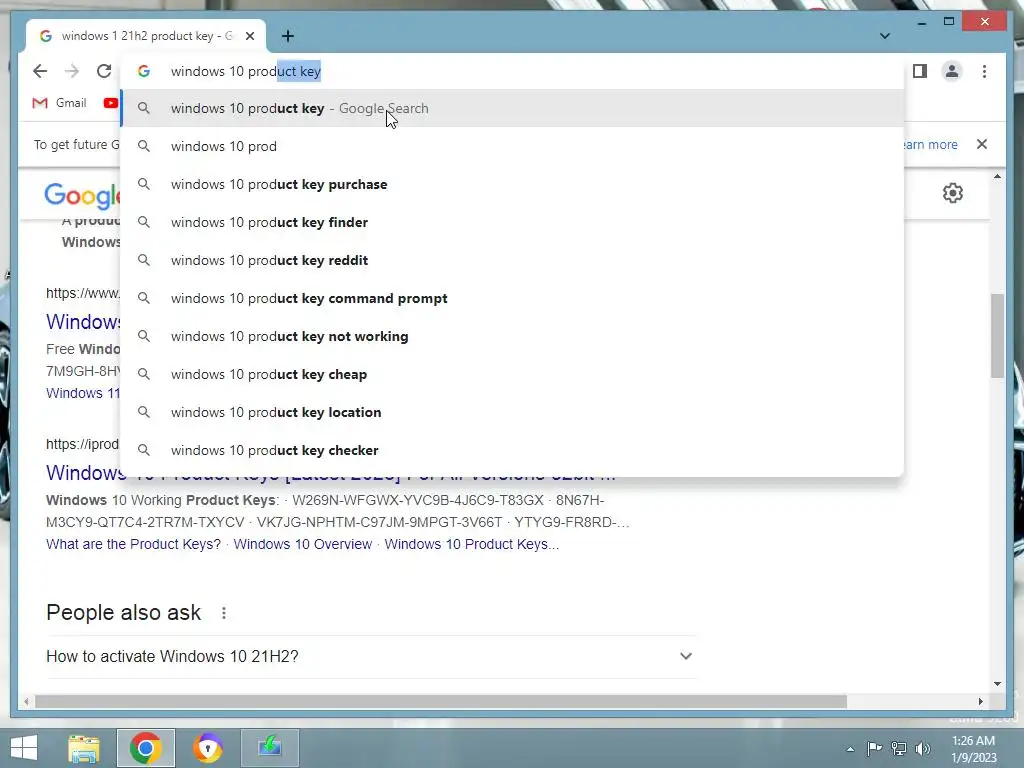Choose 'windows 10 product key command prompt' suggestion
Viewport: 1024px width, 768px height.
click(512, 298)
